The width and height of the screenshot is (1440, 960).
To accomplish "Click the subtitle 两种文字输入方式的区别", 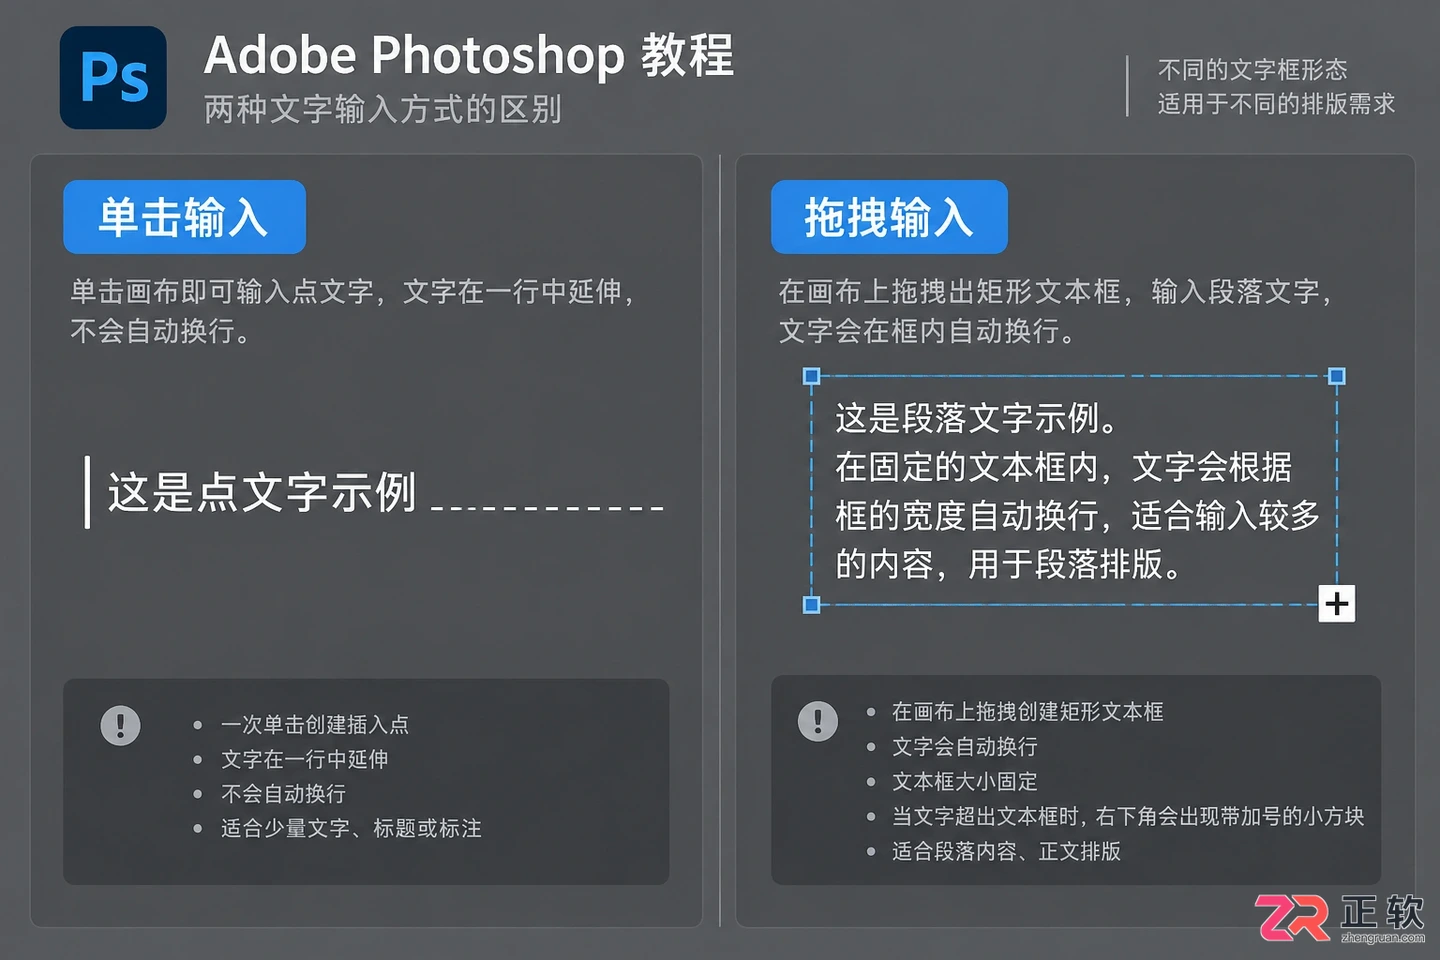I will [383, 109].
